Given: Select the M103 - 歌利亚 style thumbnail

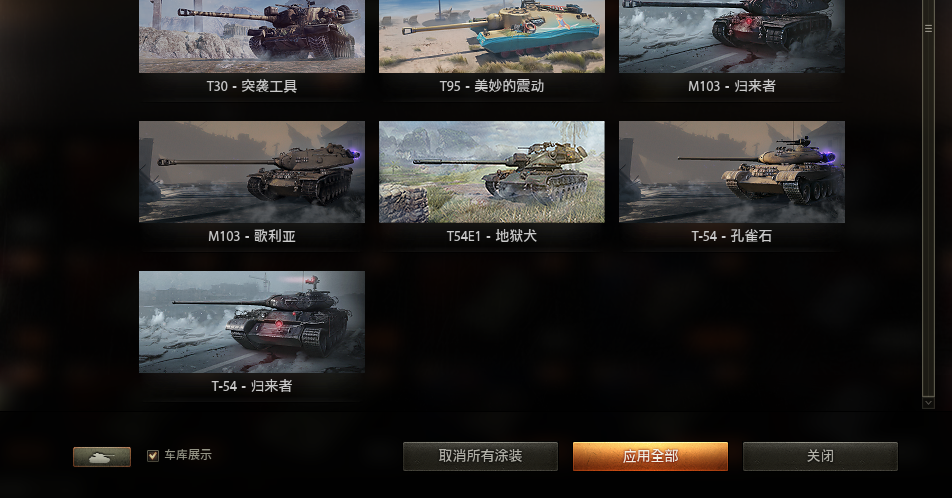Looking at the screenshot, I should pyautogui.click(x=252, y=172).
